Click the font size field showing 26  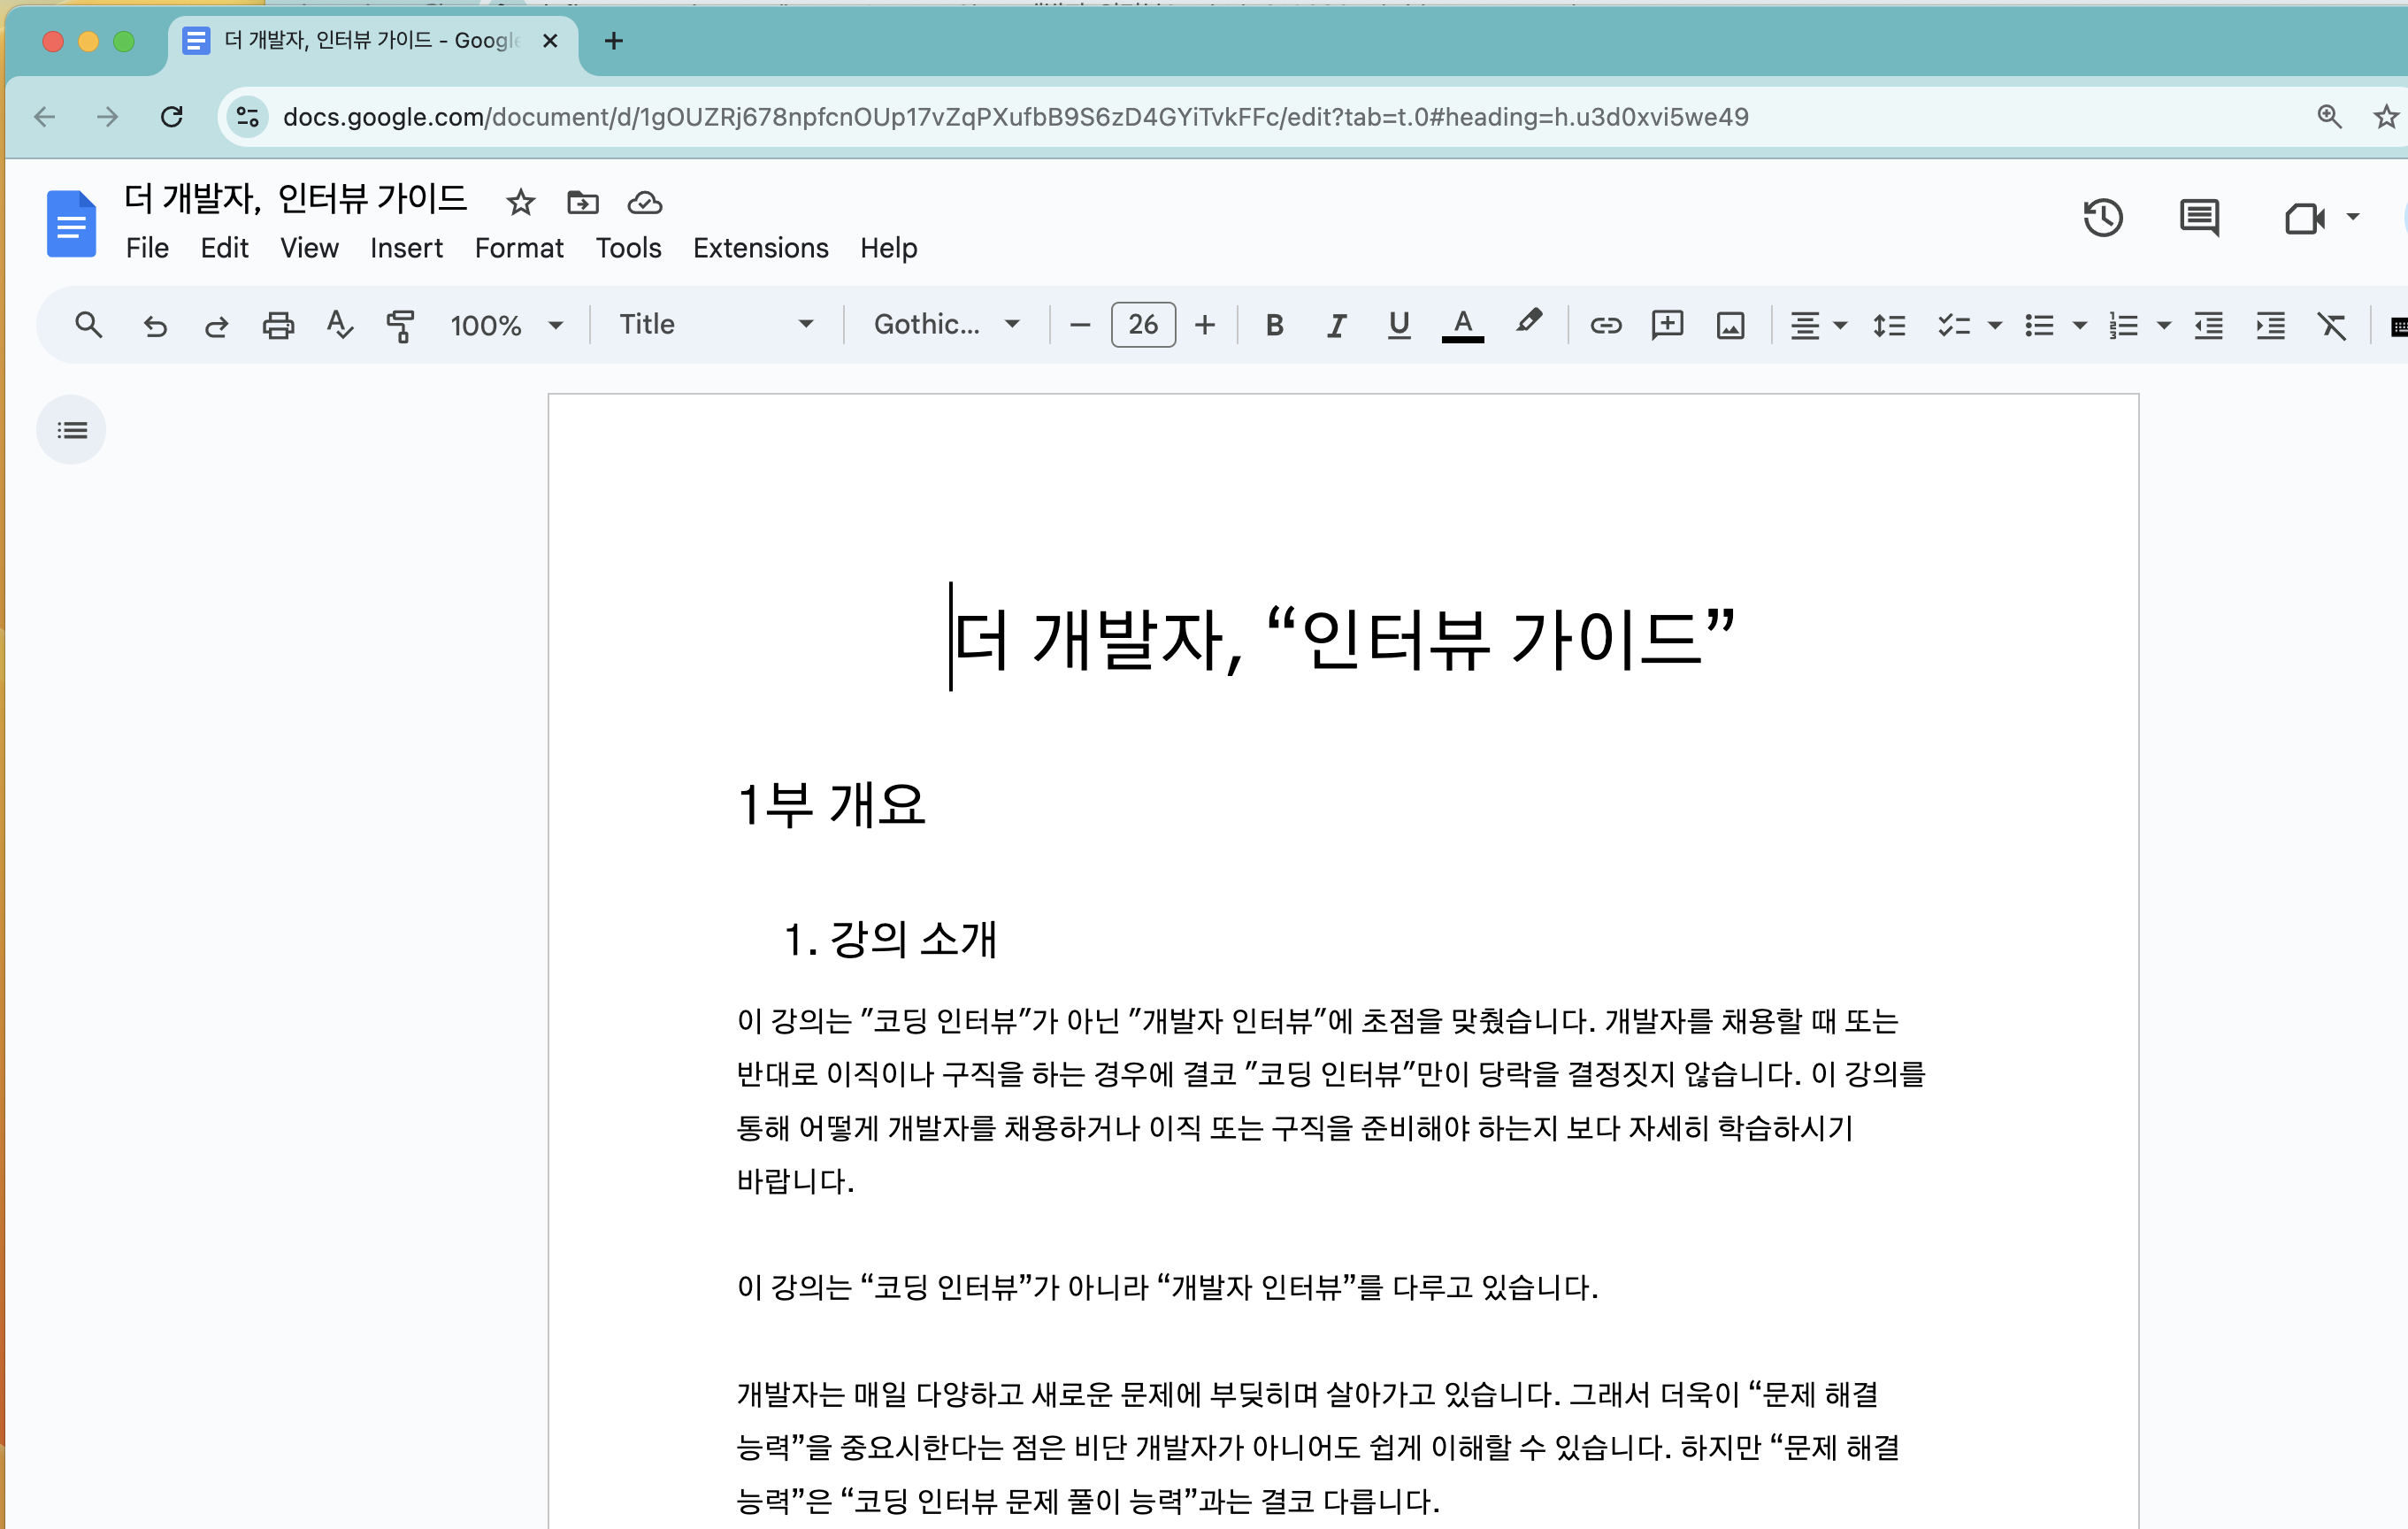[1142, 325]
